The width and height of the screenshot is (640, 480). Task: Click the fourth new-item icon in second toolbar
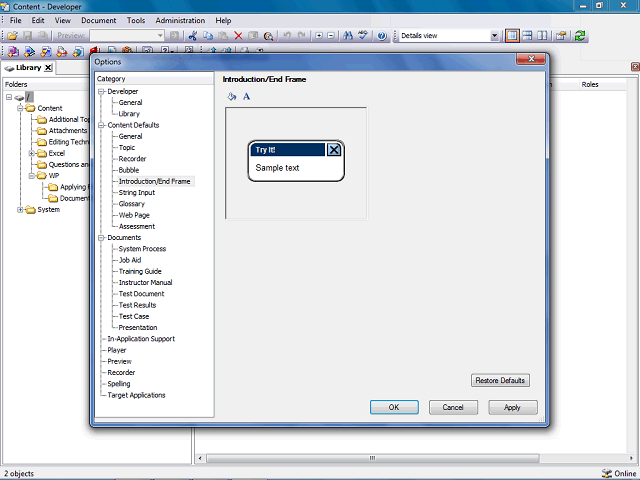click(x=62, y=52)
